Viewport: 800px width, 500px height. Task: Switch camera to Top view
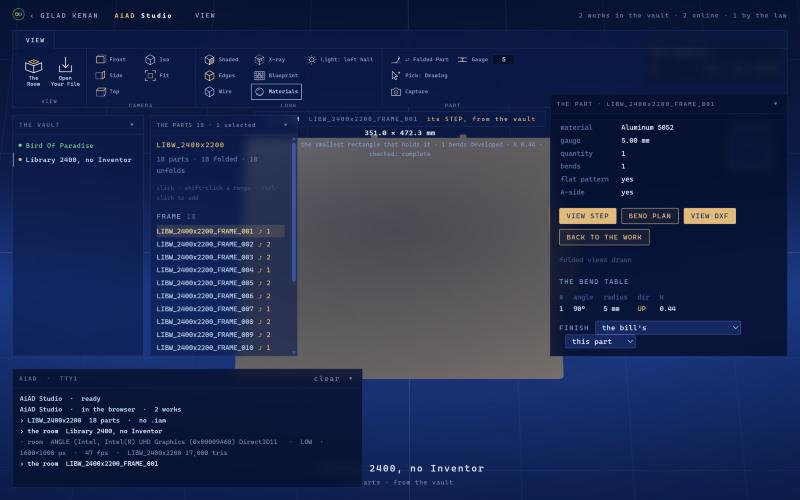[x=107, y=92]
